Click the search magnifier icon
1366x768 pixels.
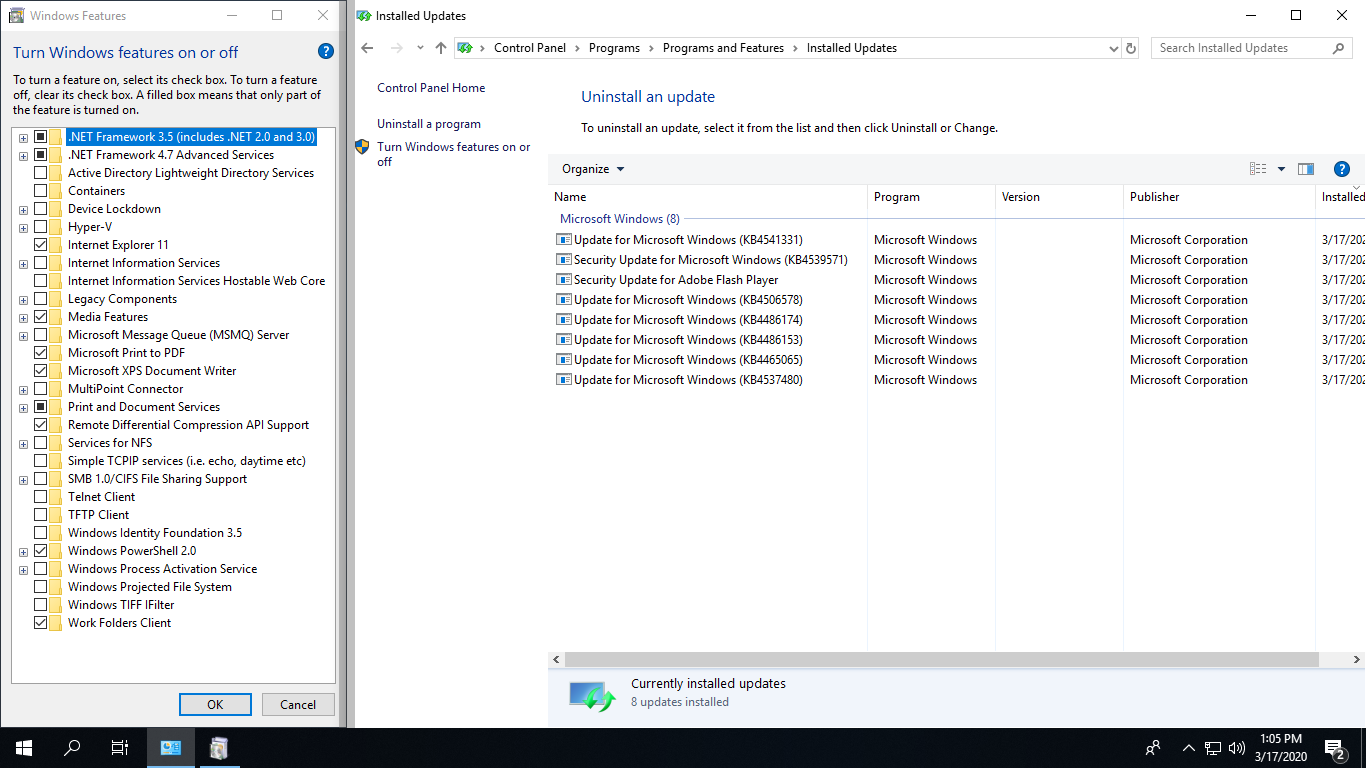point(1338,48)
